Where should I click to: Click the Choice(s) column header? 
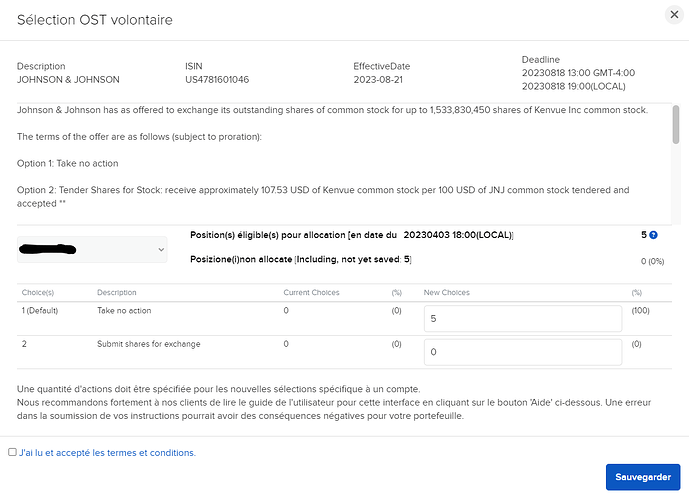click(x=38, y=292)
